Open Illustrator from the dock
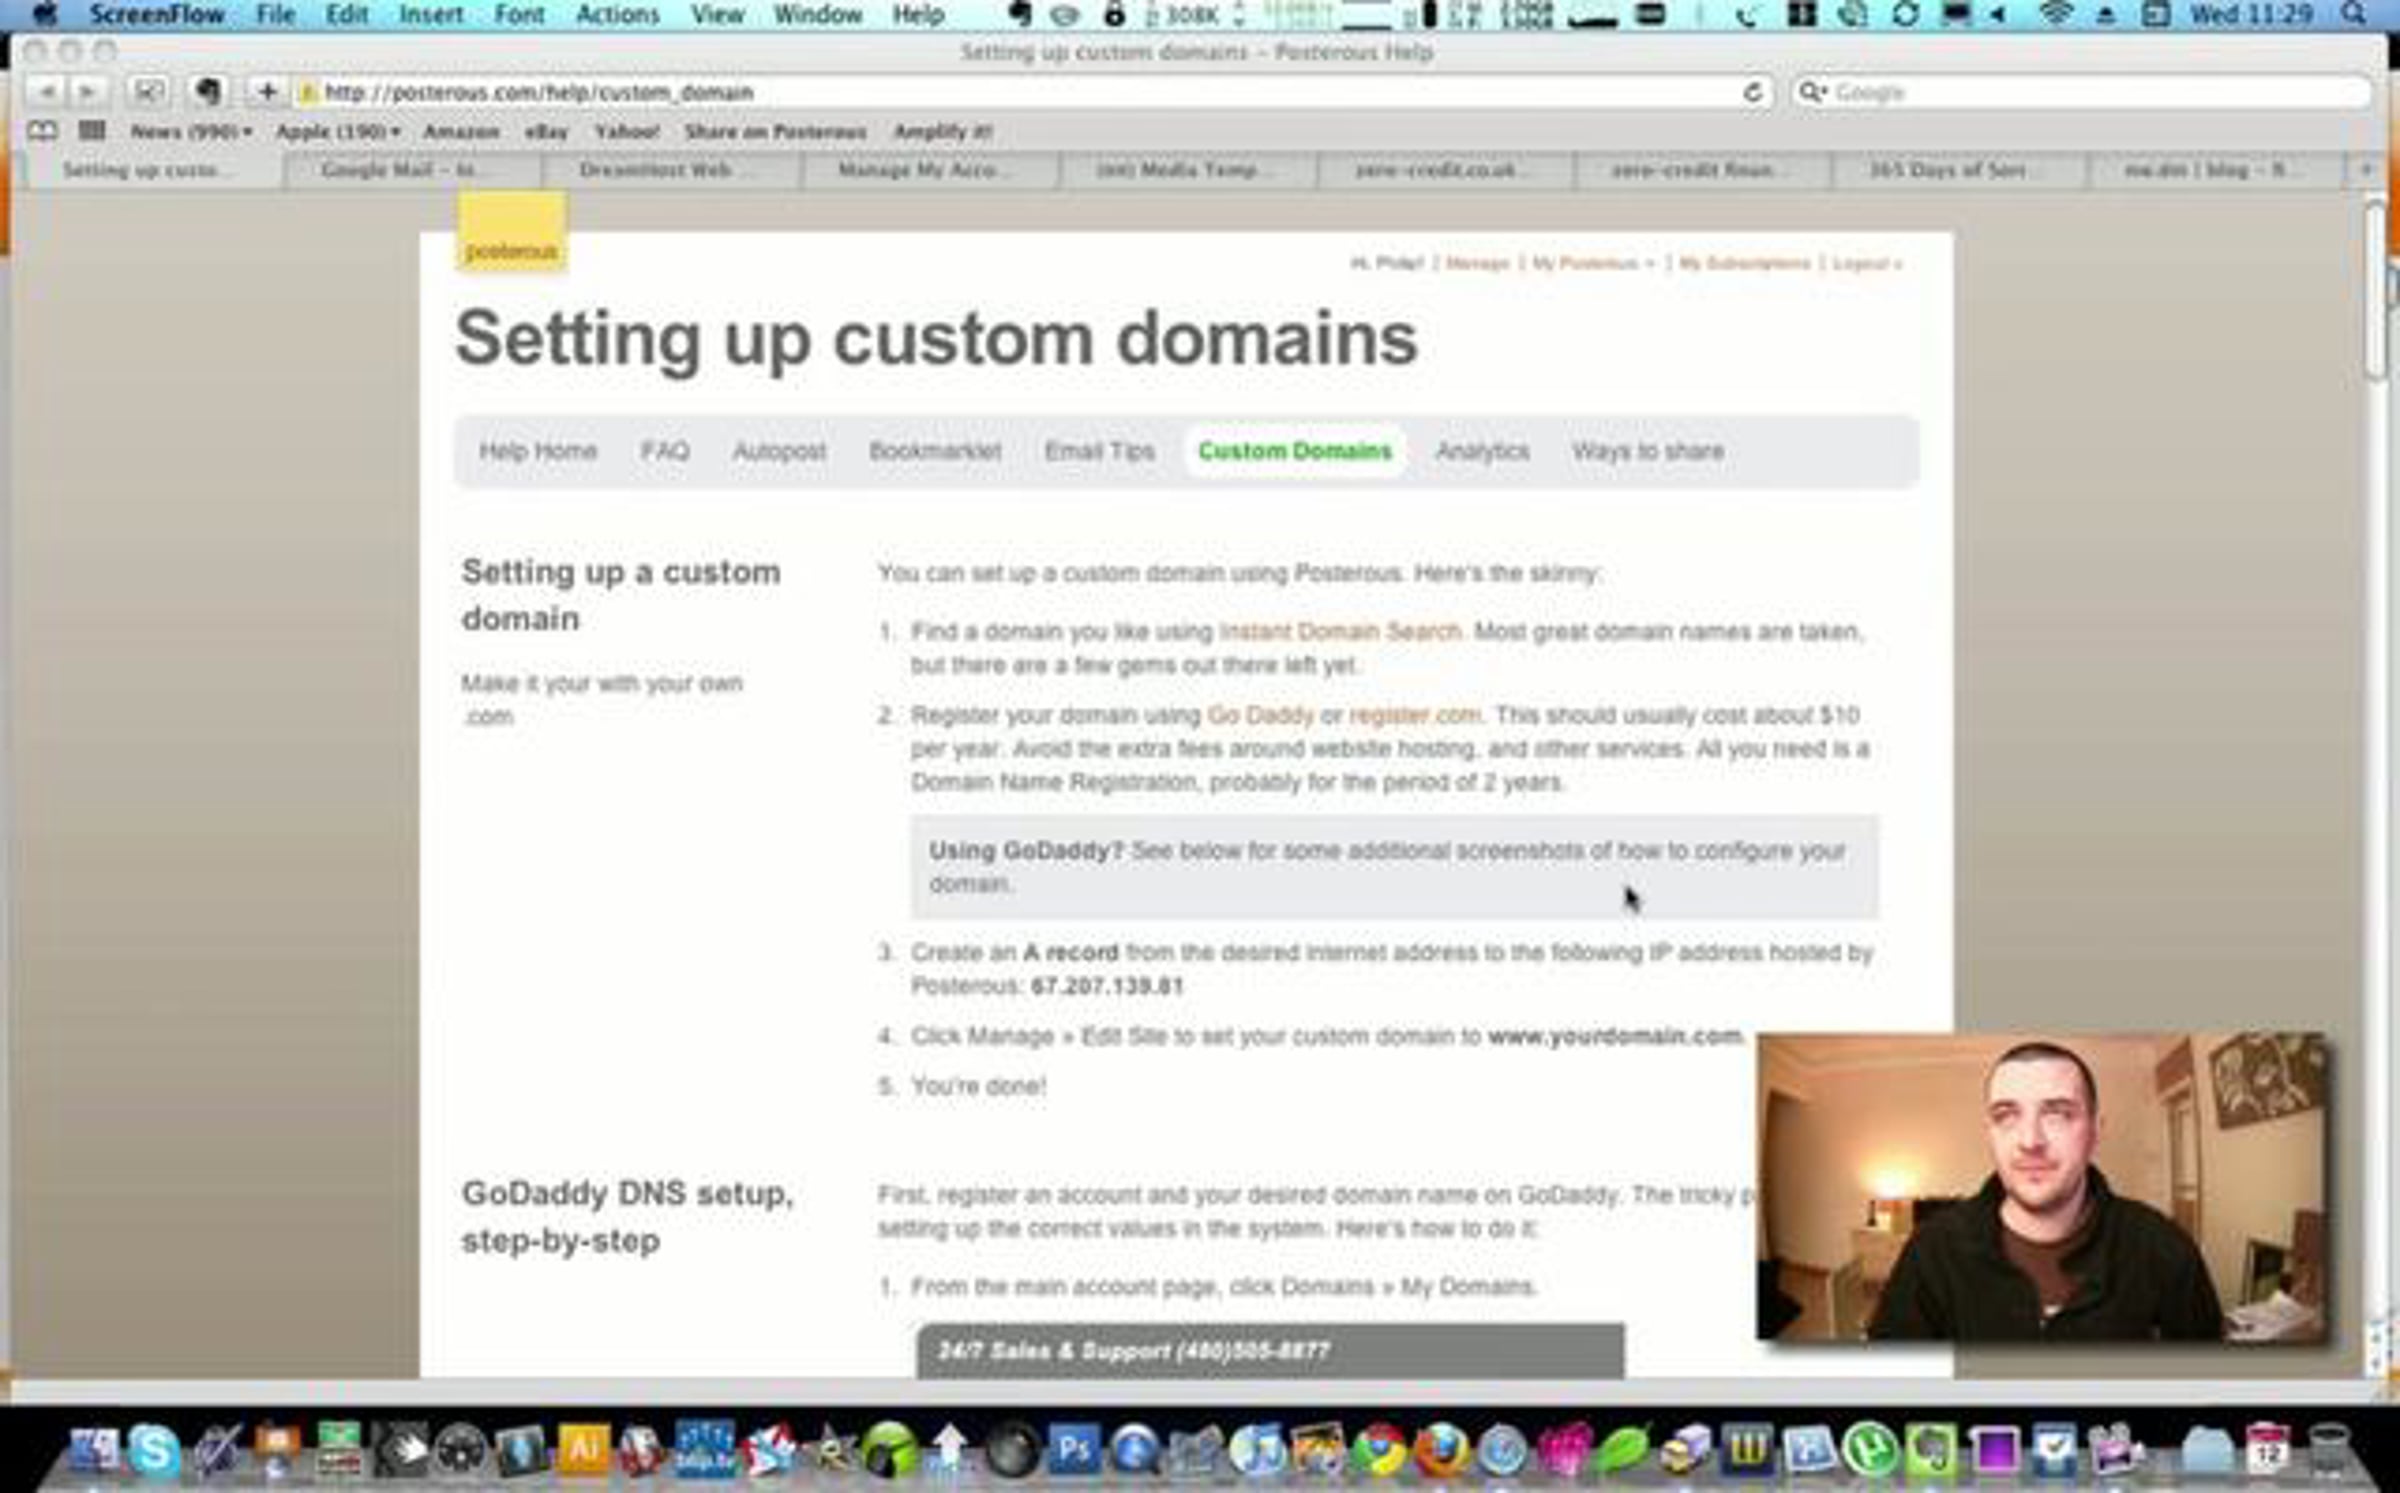Image resolution: width=2400 pixels, height=1493 pixels. pos(582,1449)
